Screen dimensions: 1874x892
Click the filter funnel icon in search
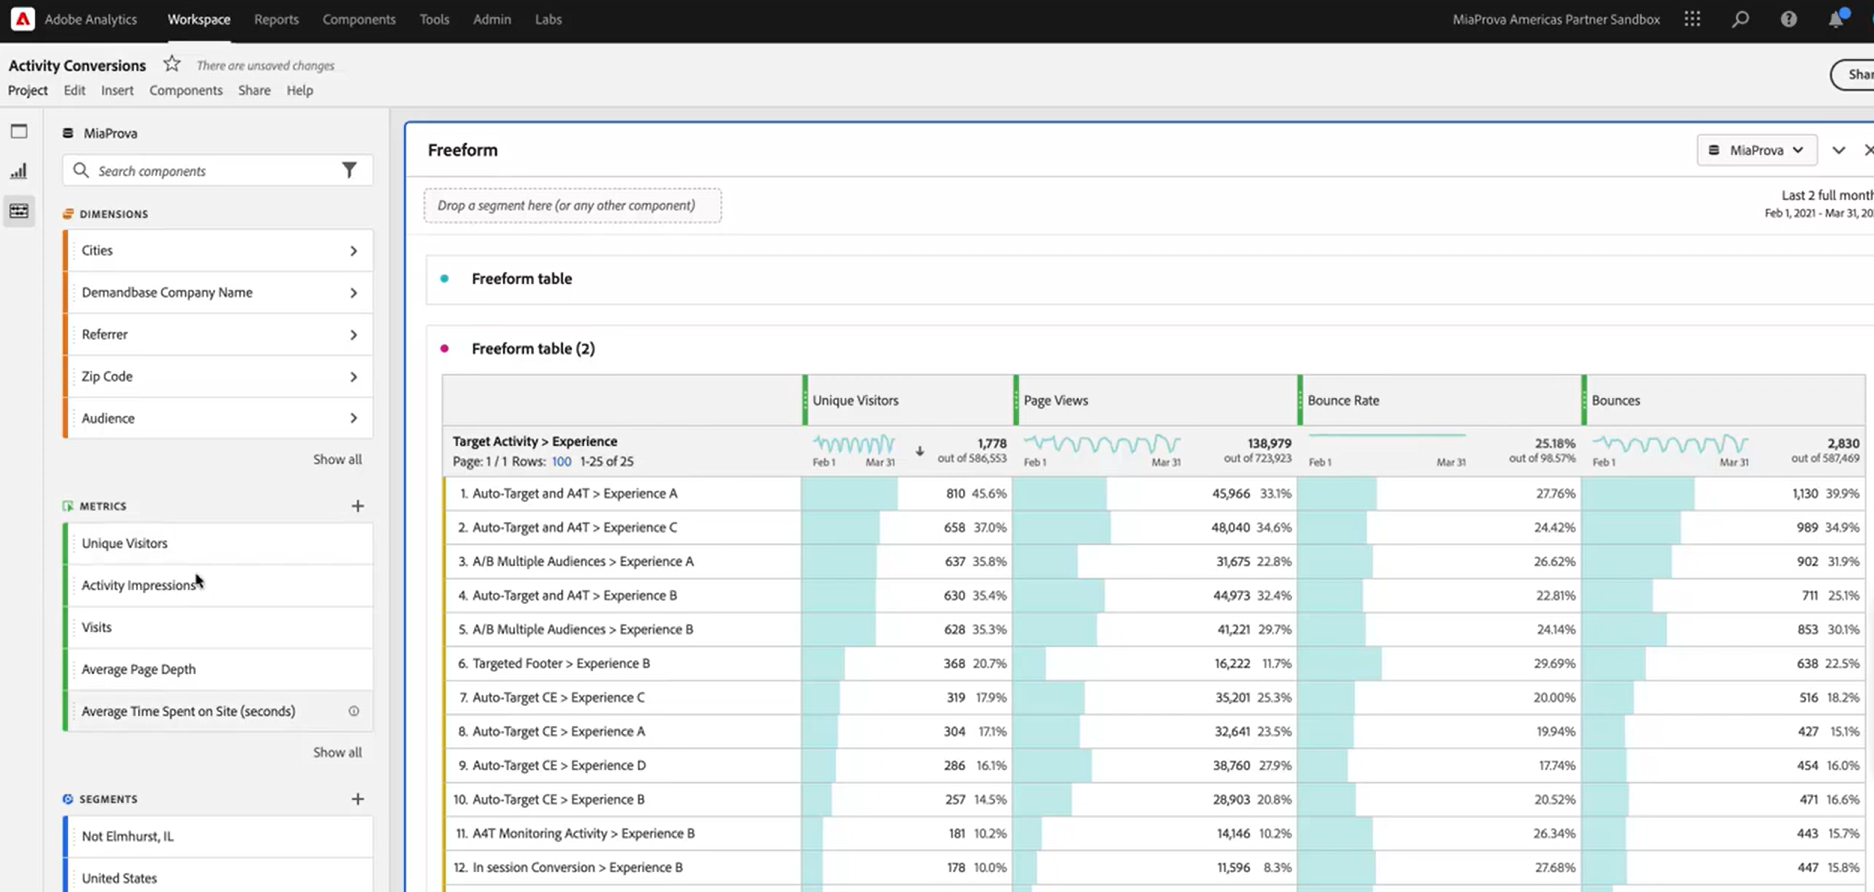click(x=349, y=171)
